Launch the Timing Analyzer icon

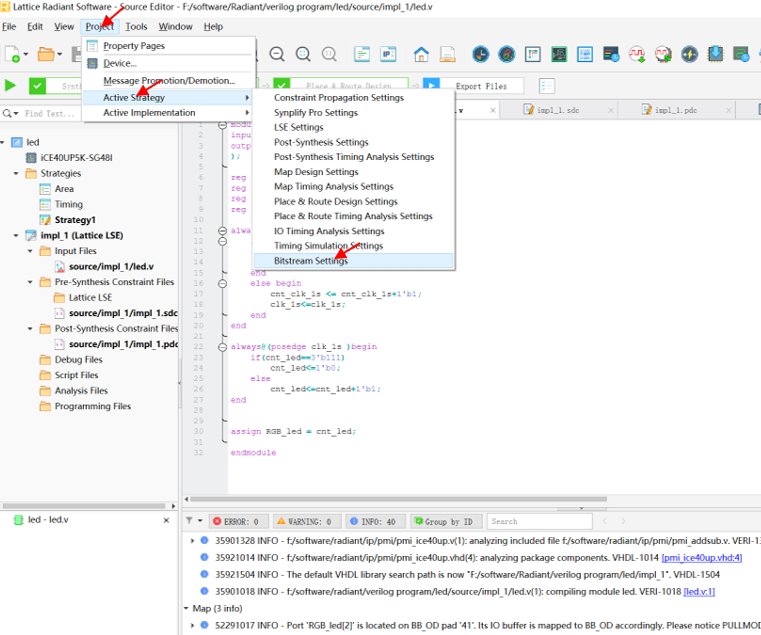coord(611,54)
